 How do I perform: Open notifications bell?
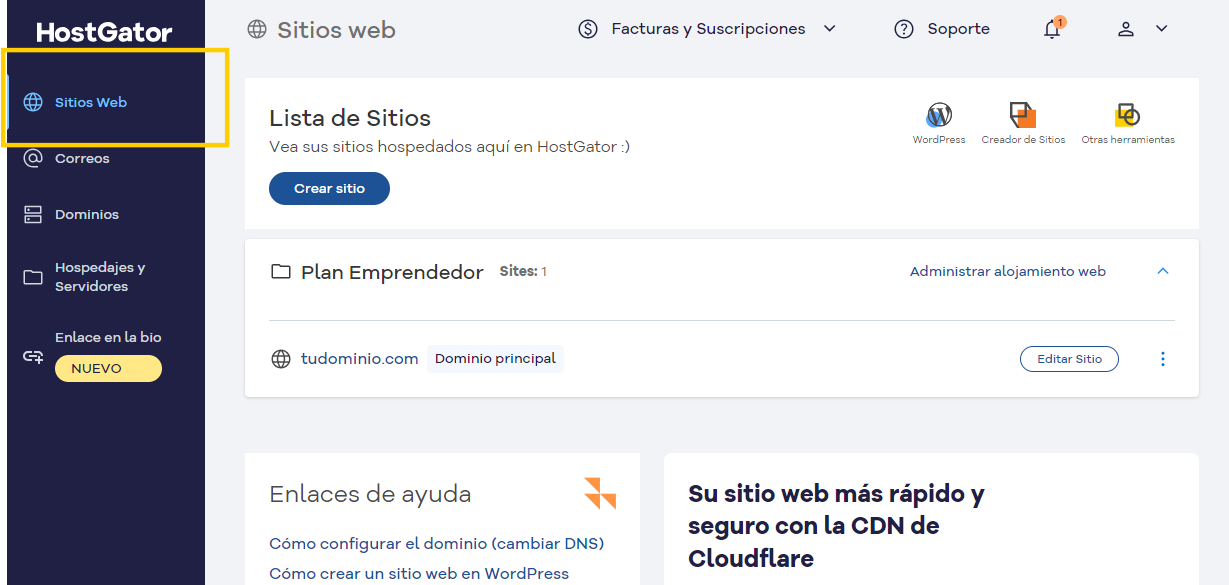pyautogui.click(x=1052, y=29)
